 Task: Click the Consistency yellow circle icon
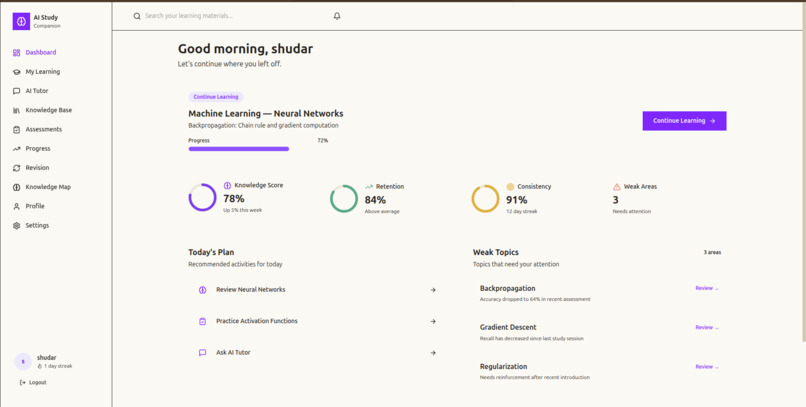point(510,187)
